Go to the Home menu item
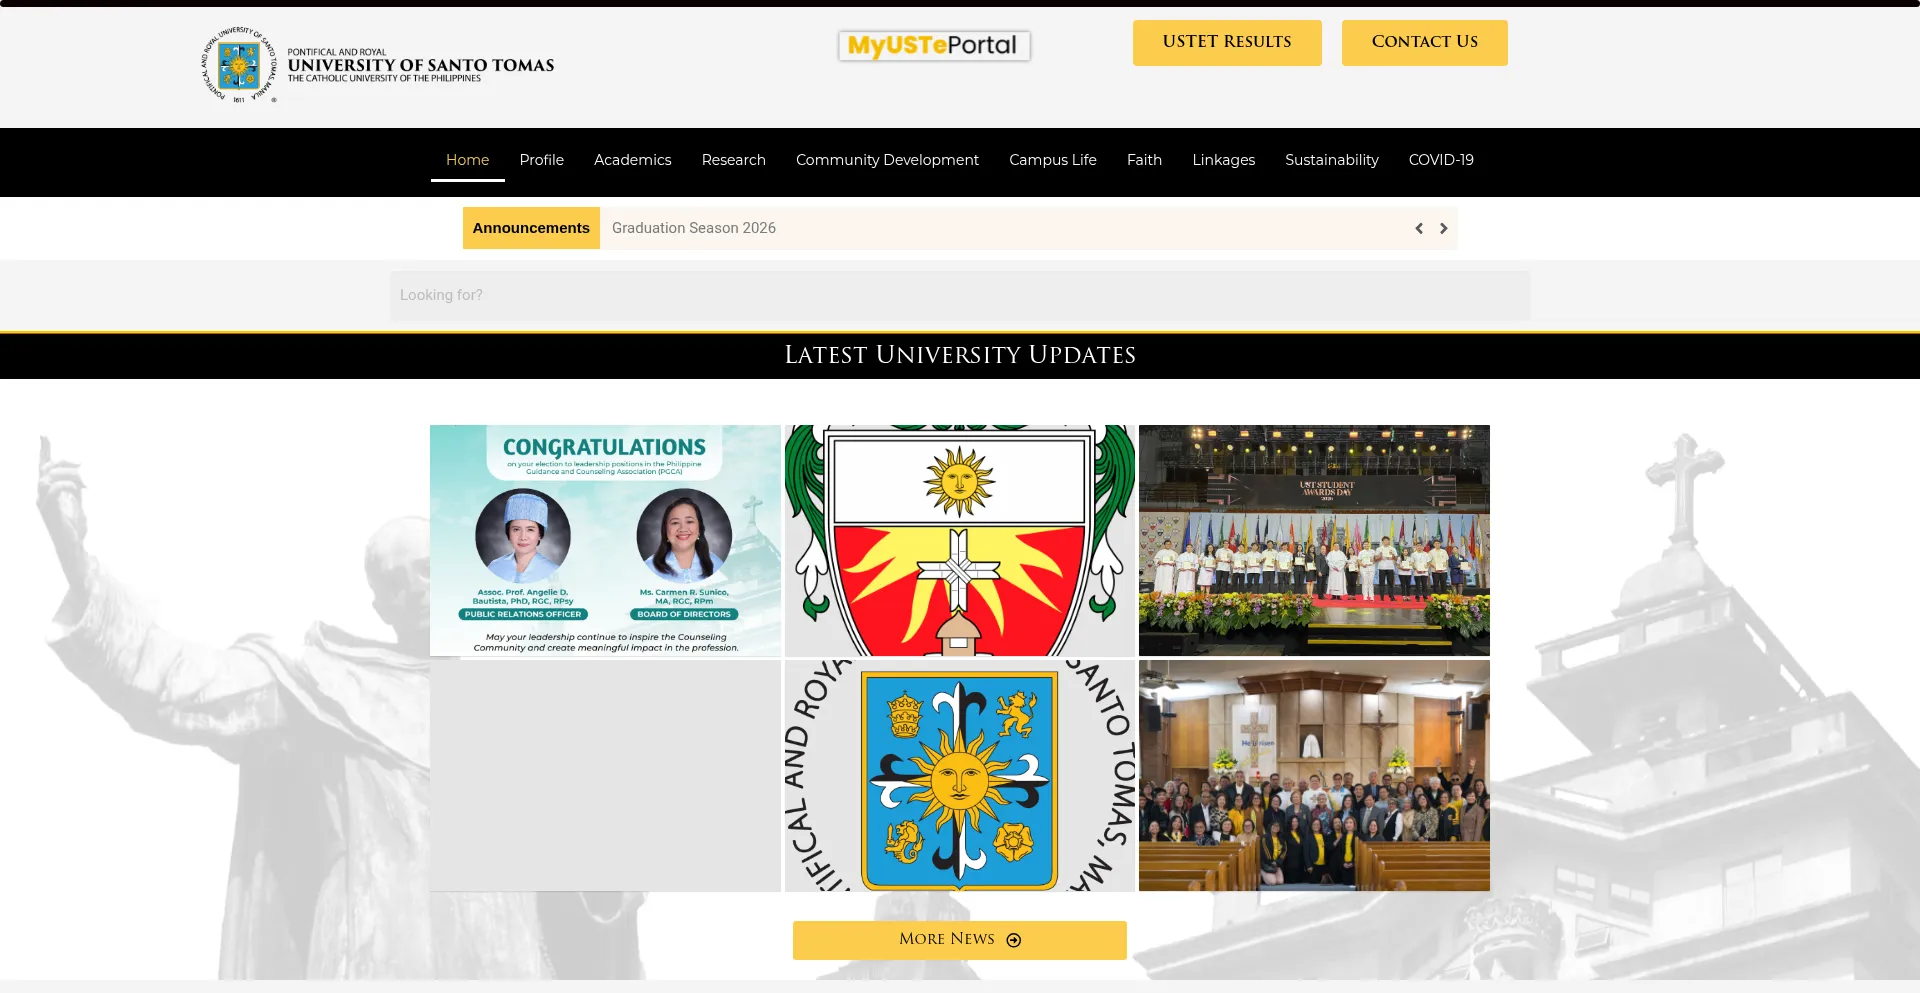This screenshot has height=993, width=1920. [467, 160]
